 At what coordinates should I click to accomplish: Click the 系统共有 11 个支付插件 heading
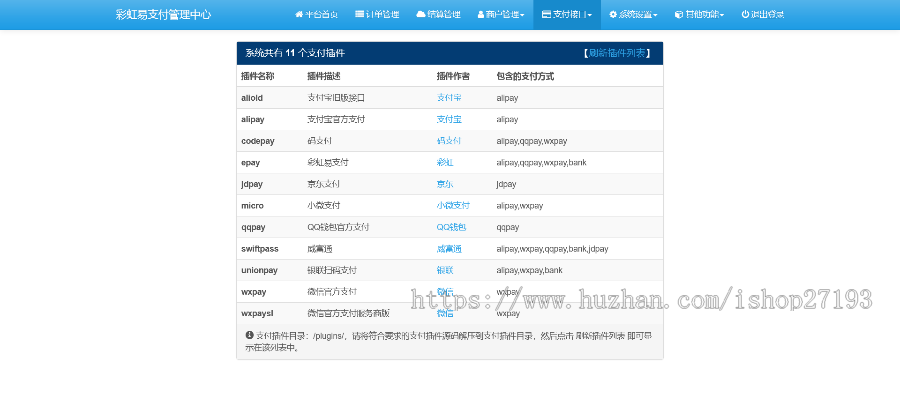pos(295,53)
